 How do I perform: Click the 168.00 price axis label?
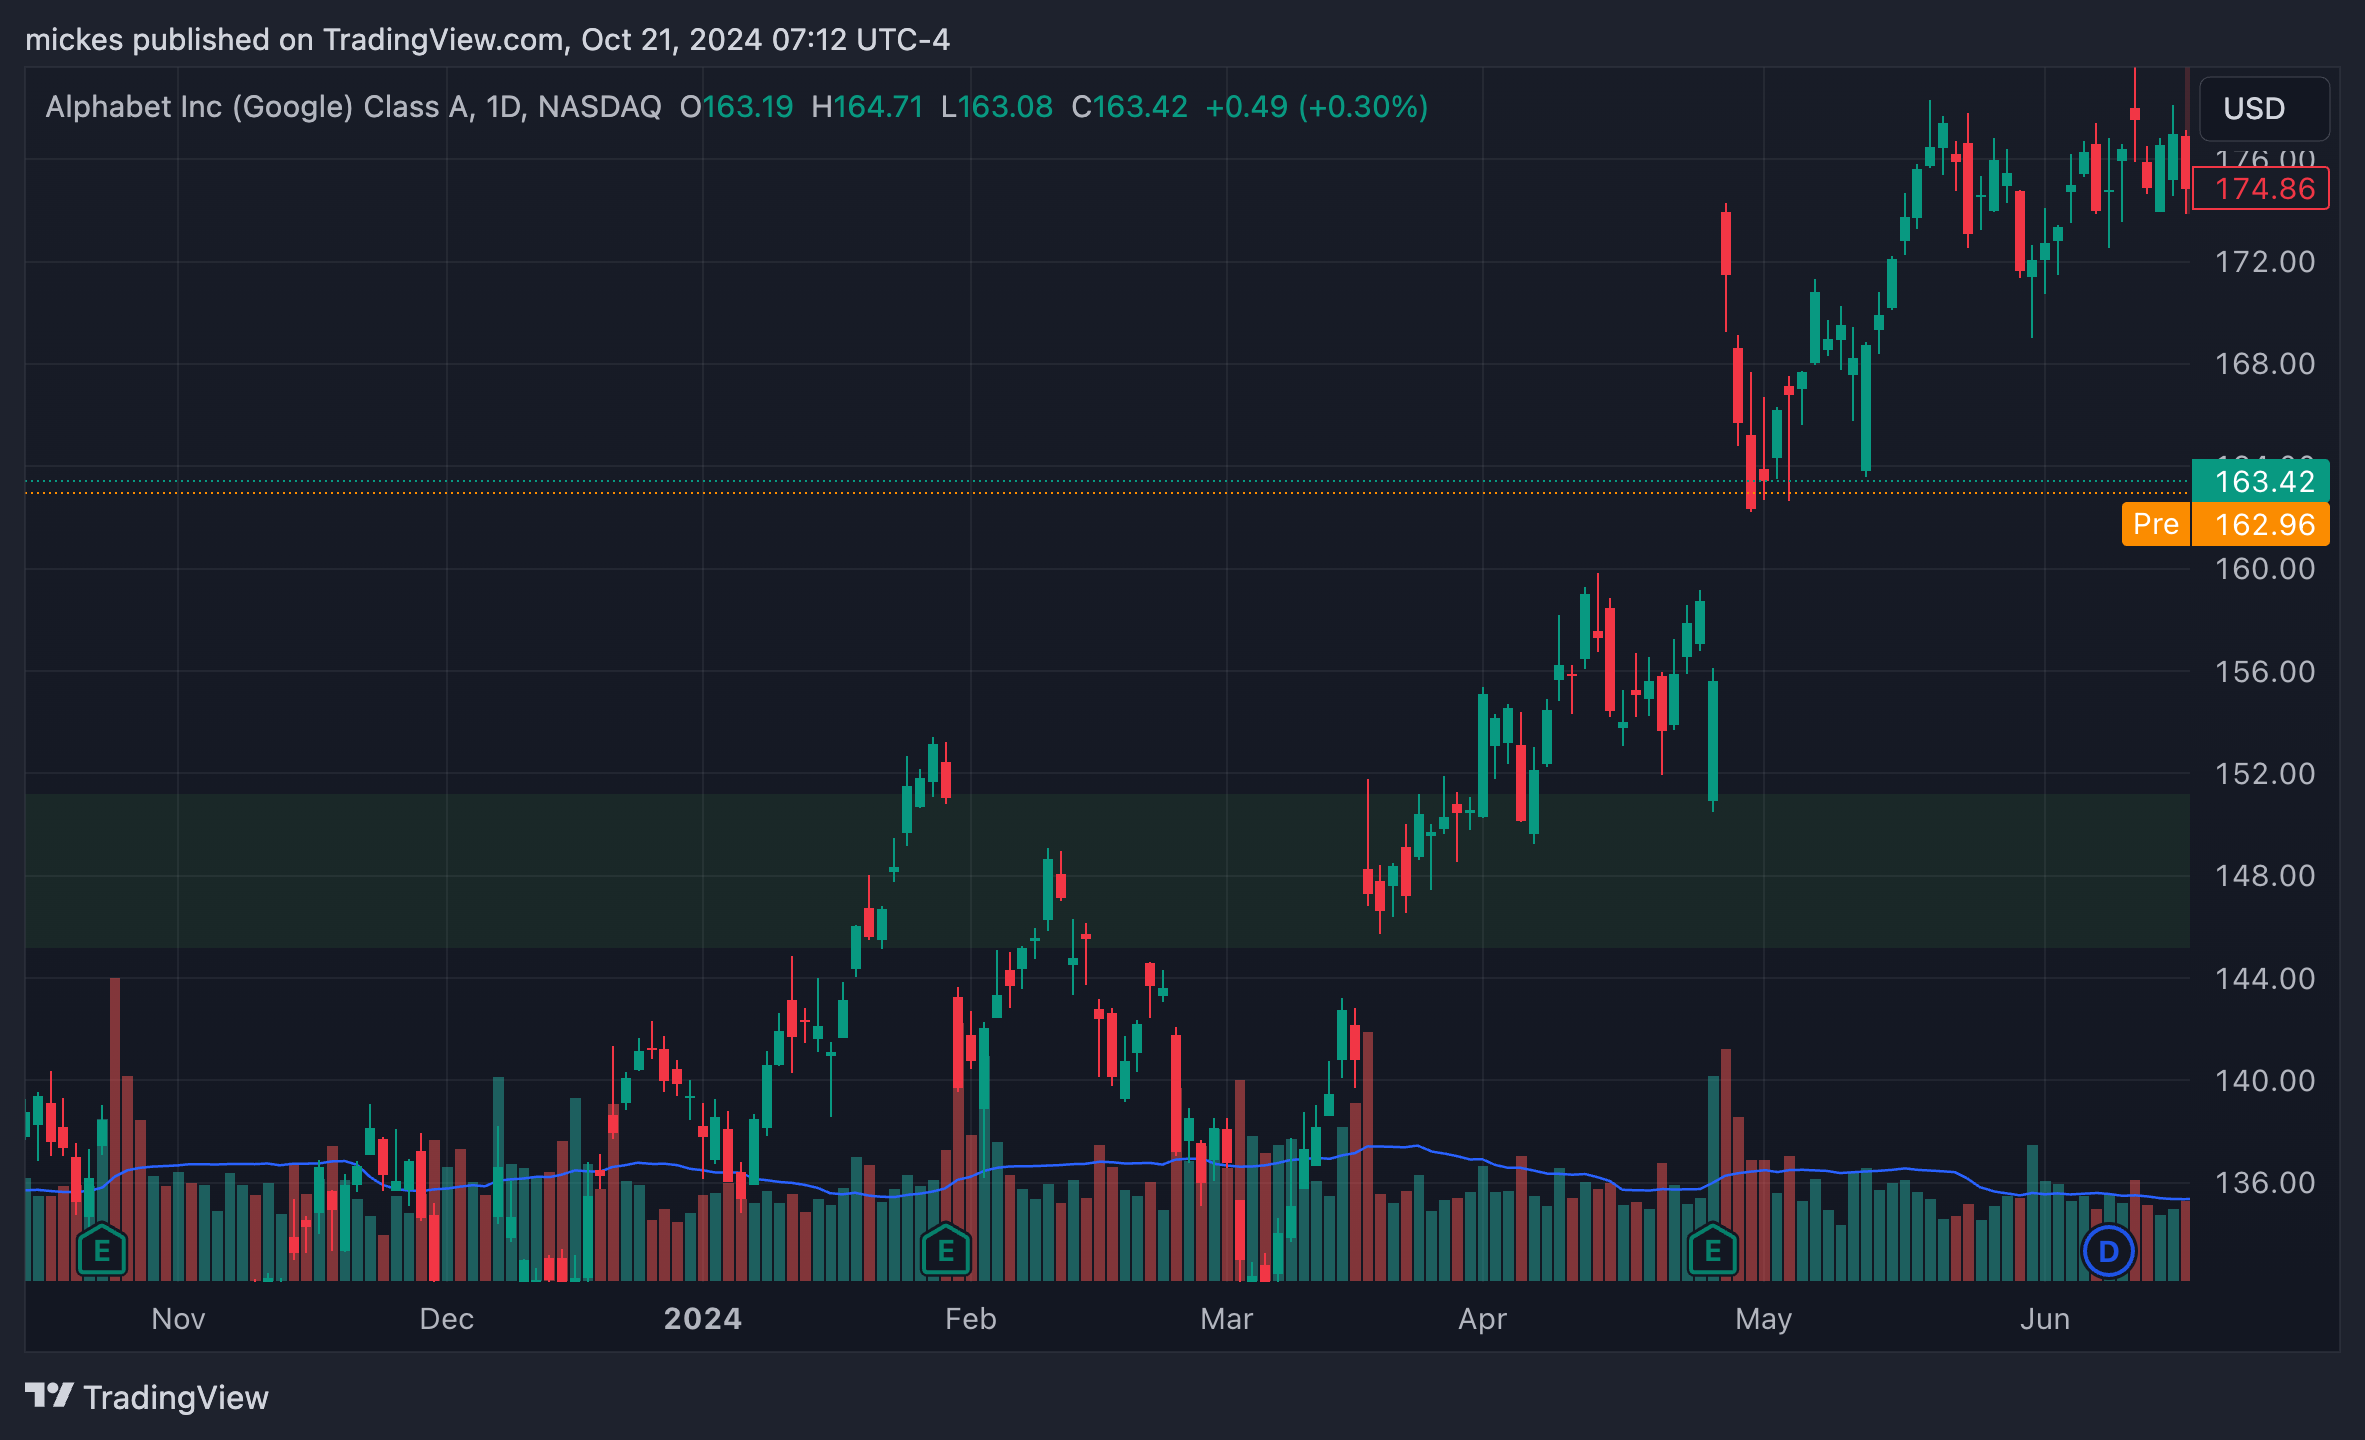coord(2265,364)
